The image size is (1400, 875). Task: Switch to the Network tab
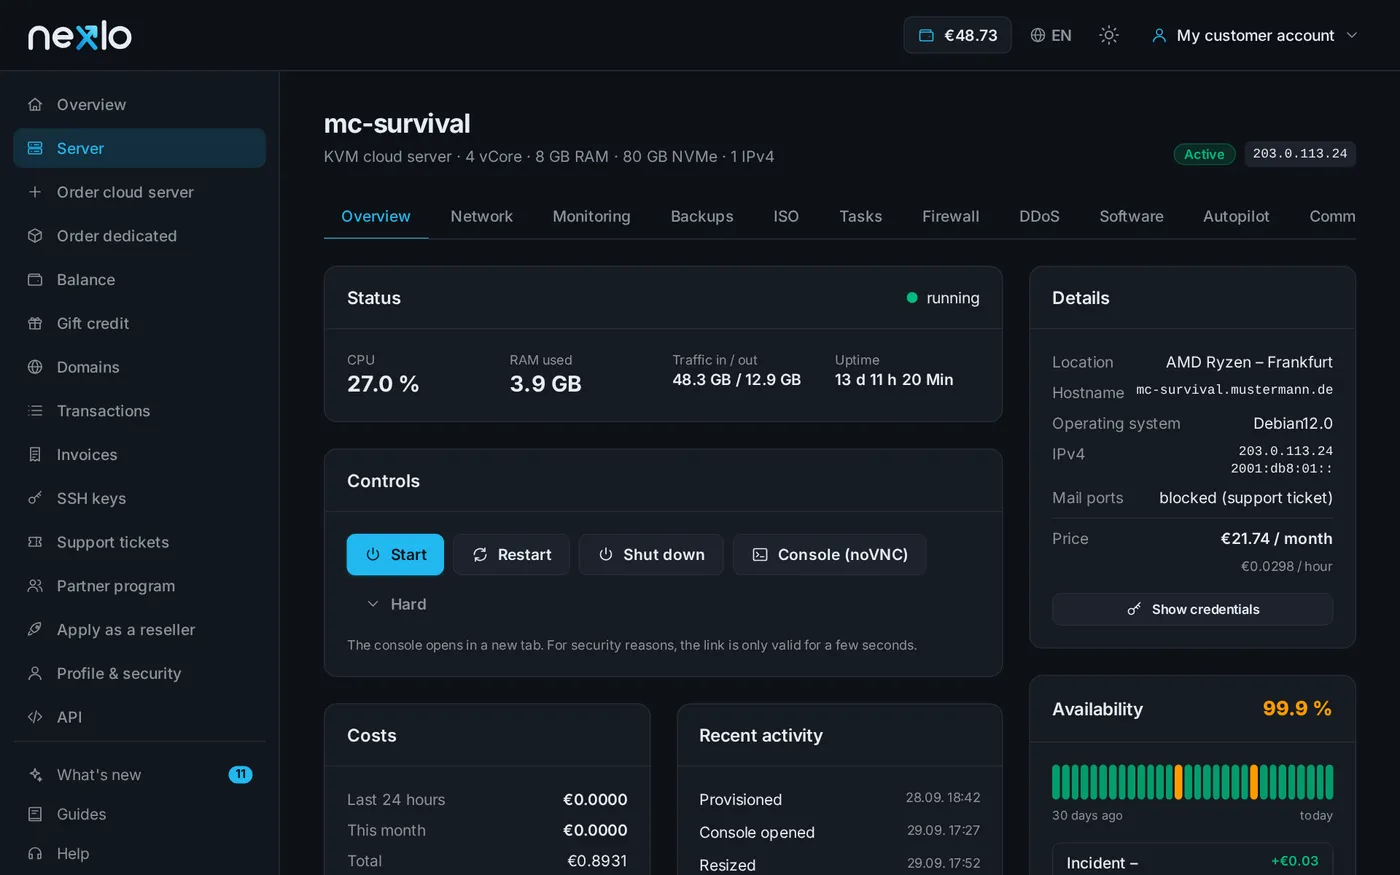[x=481, y=216]
